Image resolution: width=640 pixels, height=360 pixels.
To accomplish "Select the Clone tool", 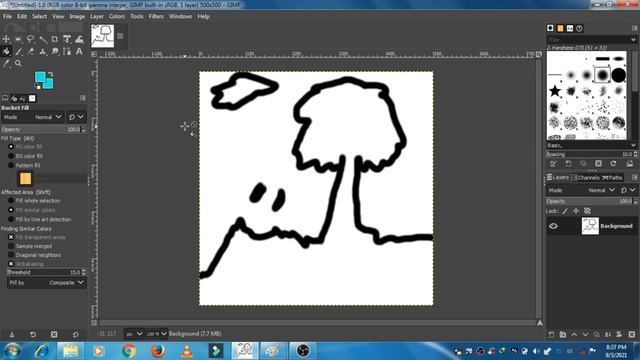I will (43, 51).
